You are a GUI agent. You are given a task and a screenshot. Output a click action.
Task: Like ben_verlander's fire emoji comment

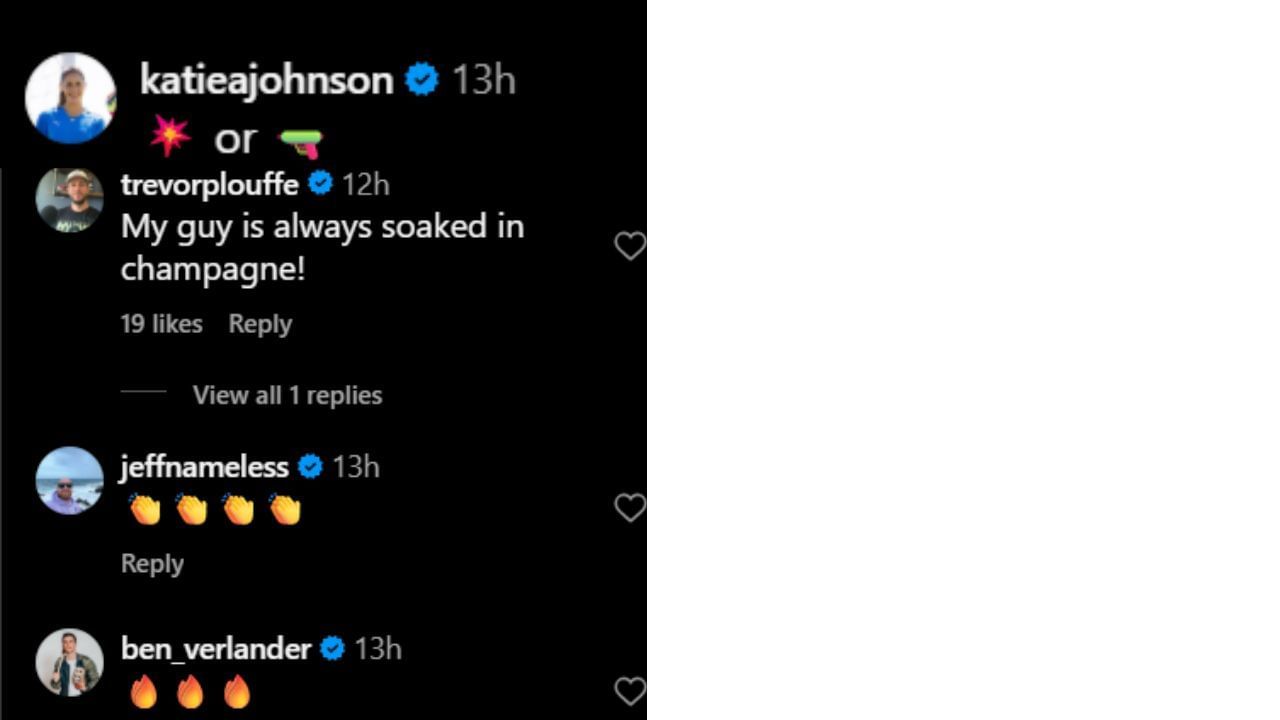pos(629,691)
